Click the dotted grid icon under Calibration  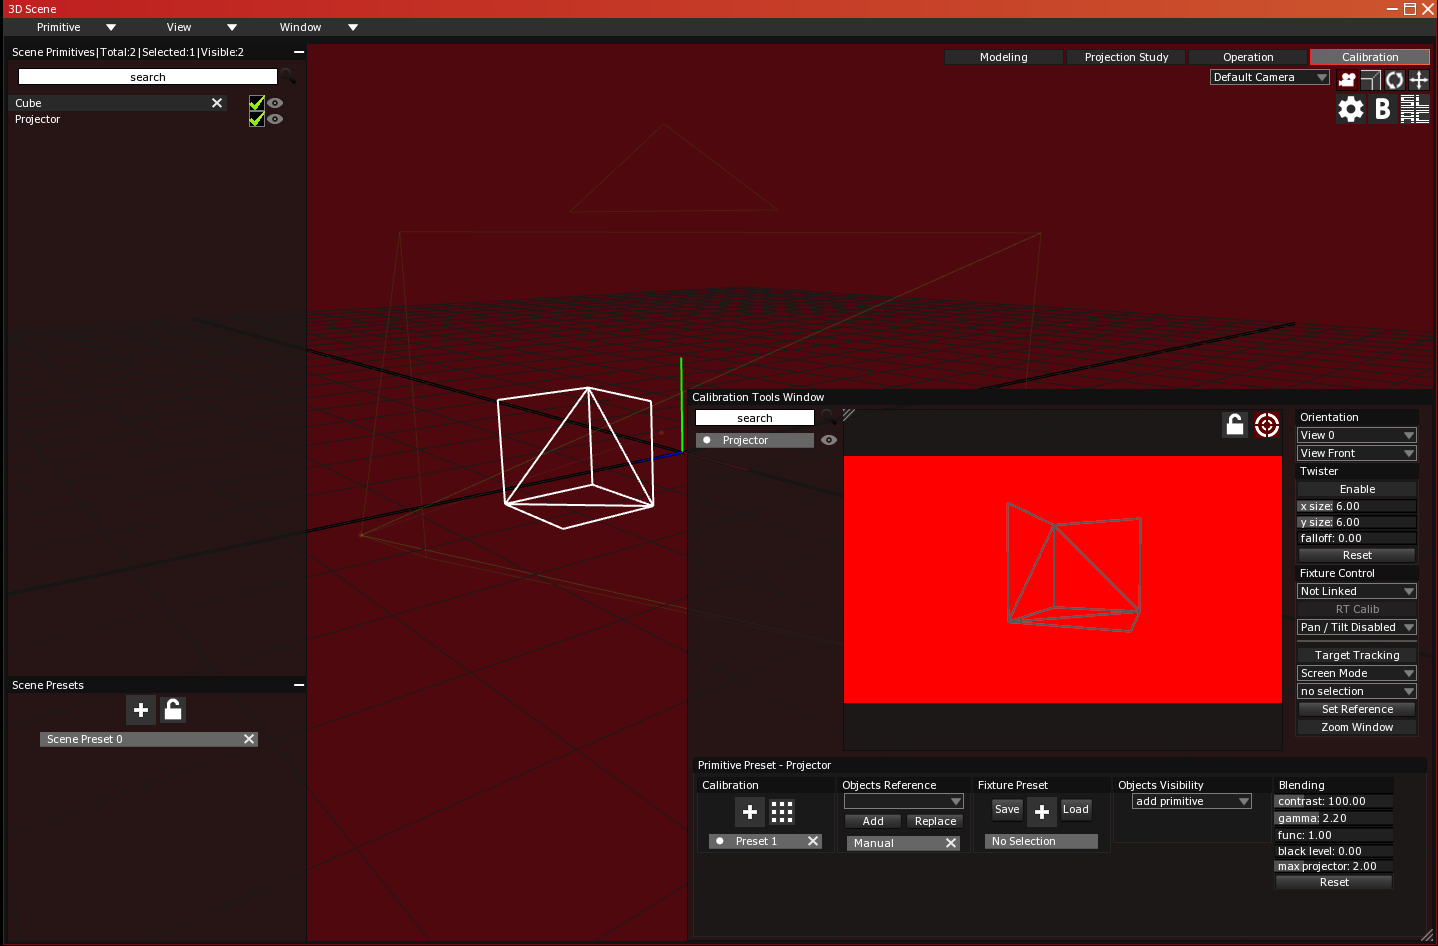pos(782,812)
